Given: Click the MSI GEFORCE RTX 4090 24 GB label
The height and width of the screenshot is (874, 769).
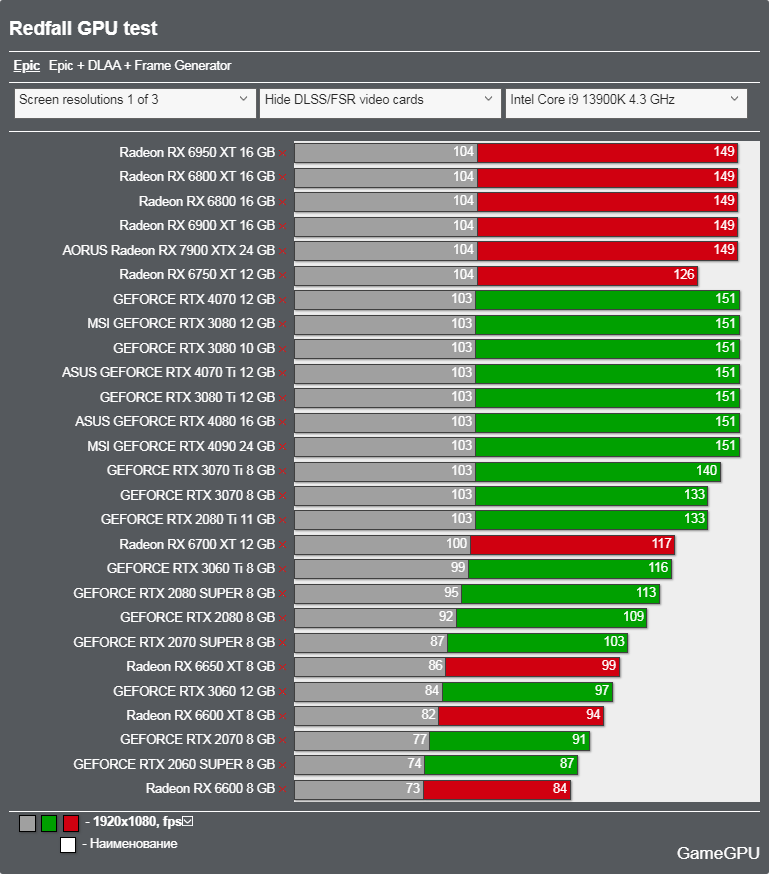Looking at the screenshot, I should (181, 446).
